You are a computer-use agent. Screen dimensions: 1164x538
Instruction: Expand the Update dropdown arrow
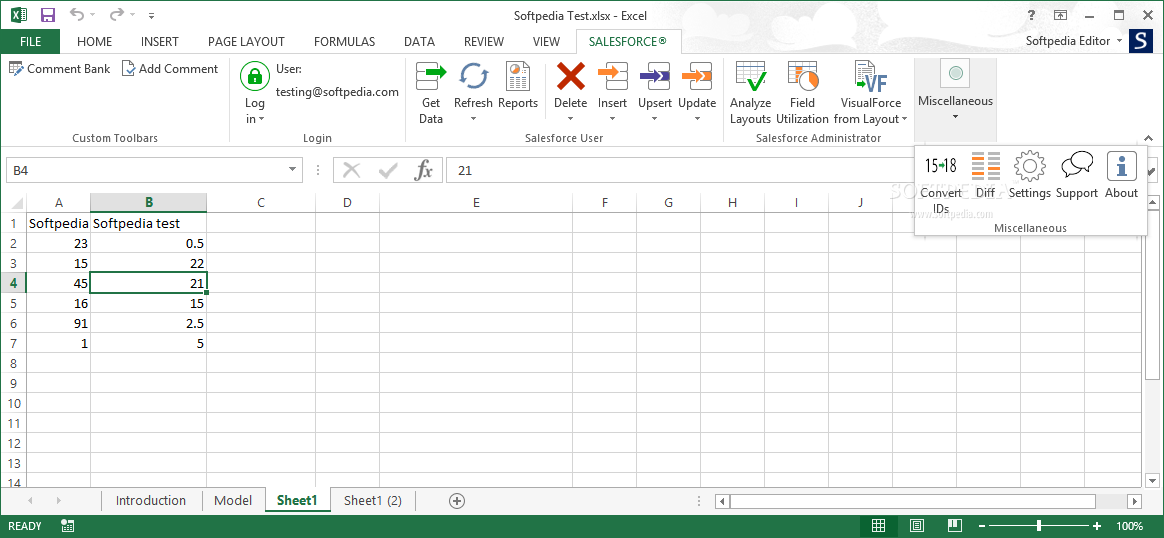click(697, 119)
